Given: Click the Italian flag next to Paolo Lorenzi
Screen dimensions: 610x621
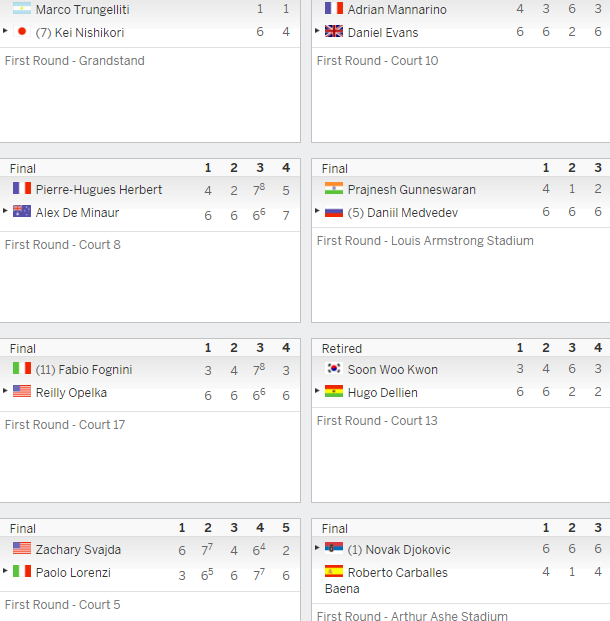Looking at the screenshot, I should click(x=22, y=571).
